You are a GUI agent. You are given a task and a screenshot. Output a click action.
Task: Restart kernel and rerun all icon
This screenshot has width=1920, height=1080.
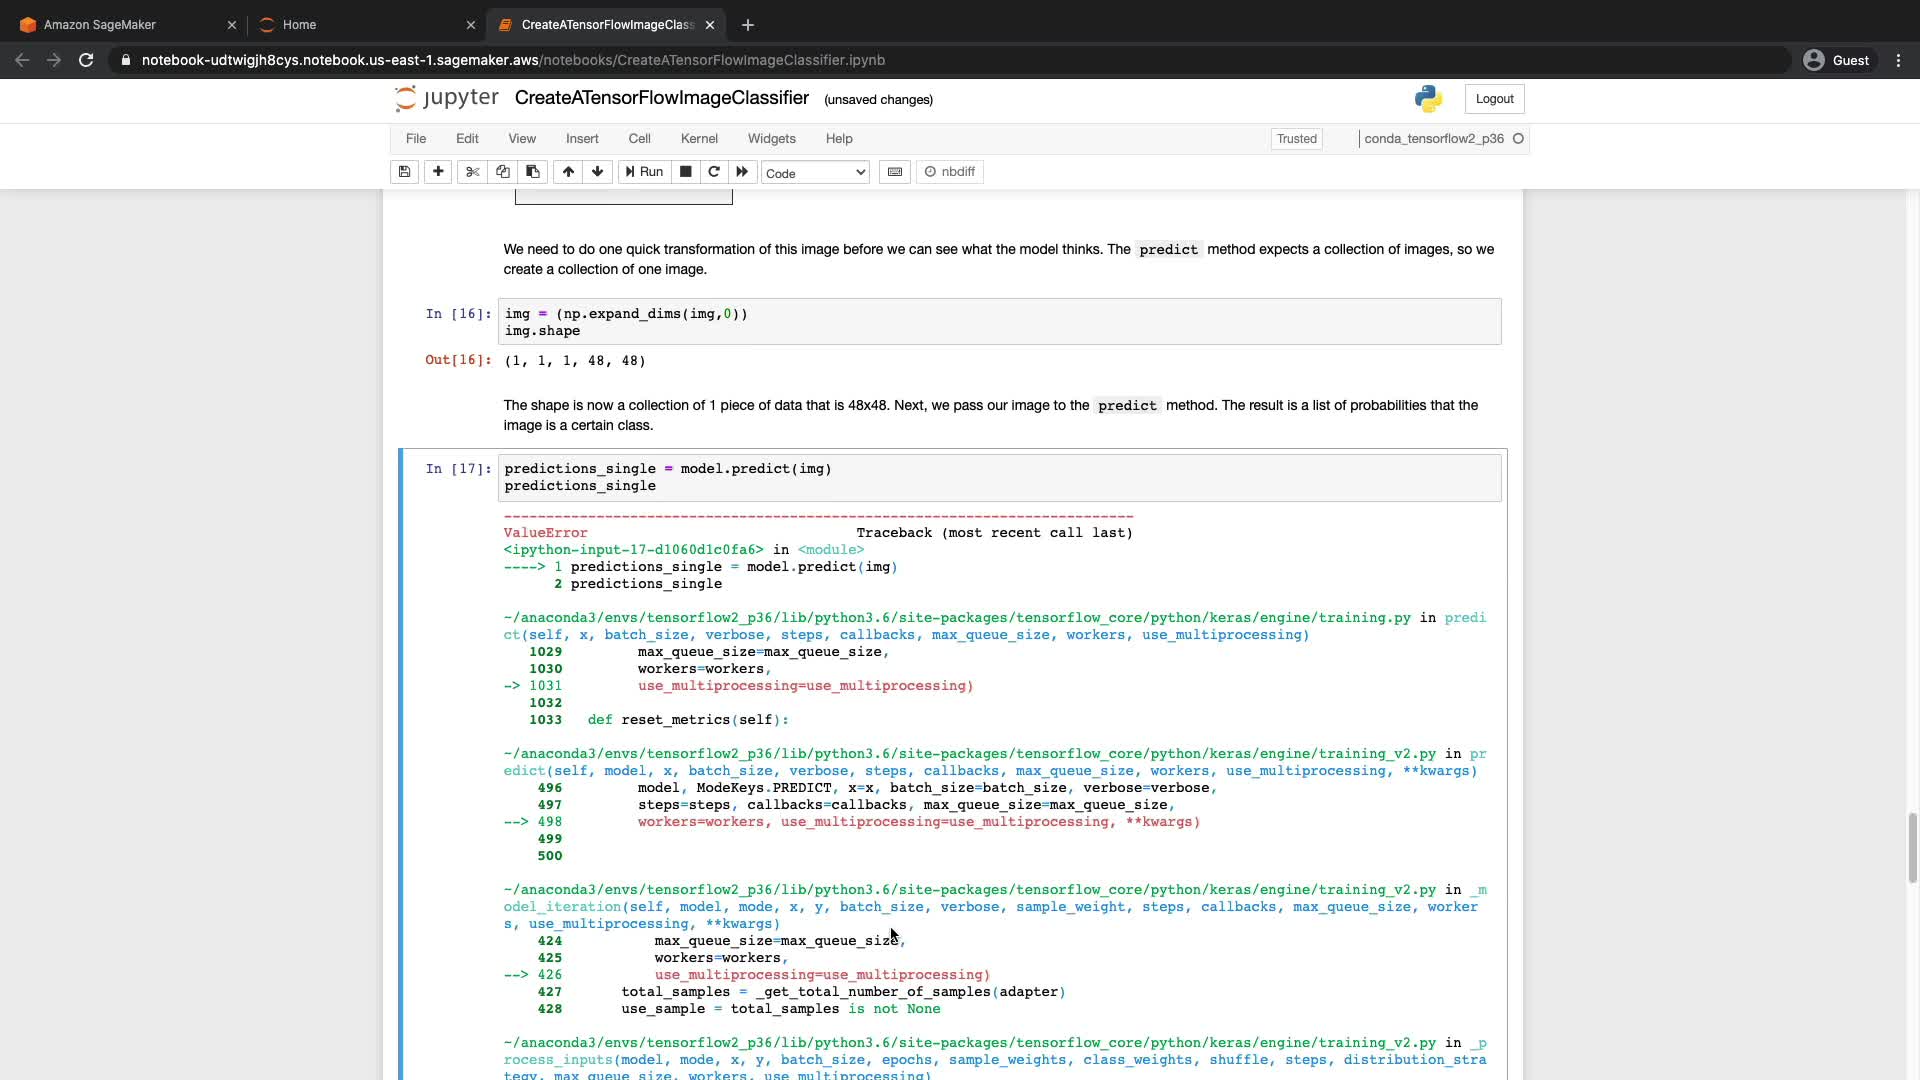click(x=742, y=172)
